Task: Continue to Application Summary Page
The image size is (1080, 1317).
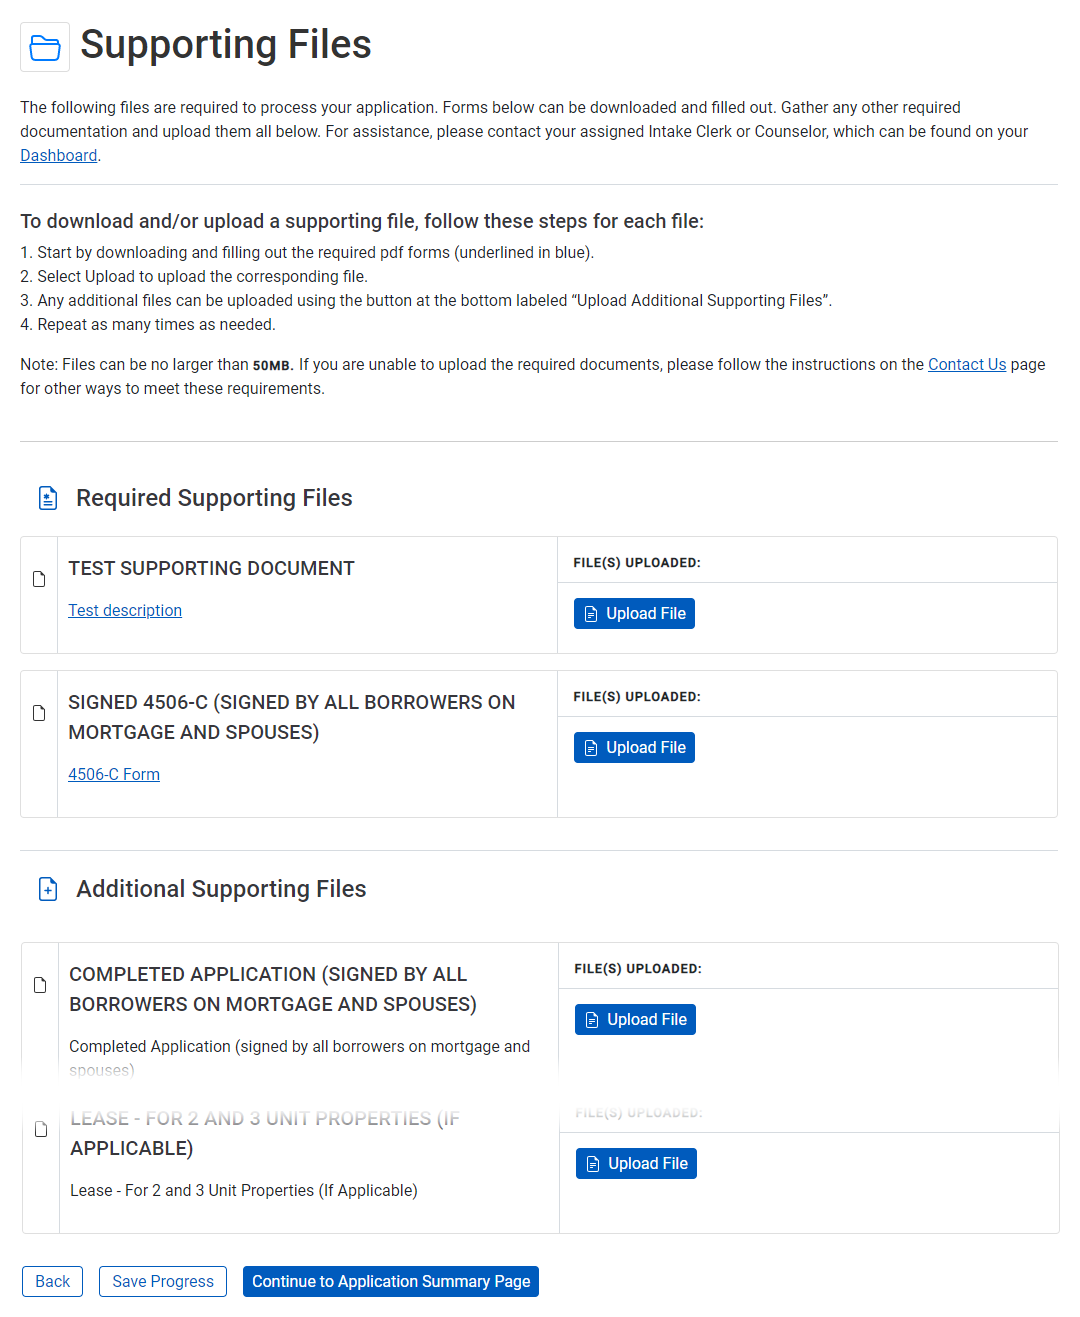Action: pyautogui.click(x=390, y=1281)
